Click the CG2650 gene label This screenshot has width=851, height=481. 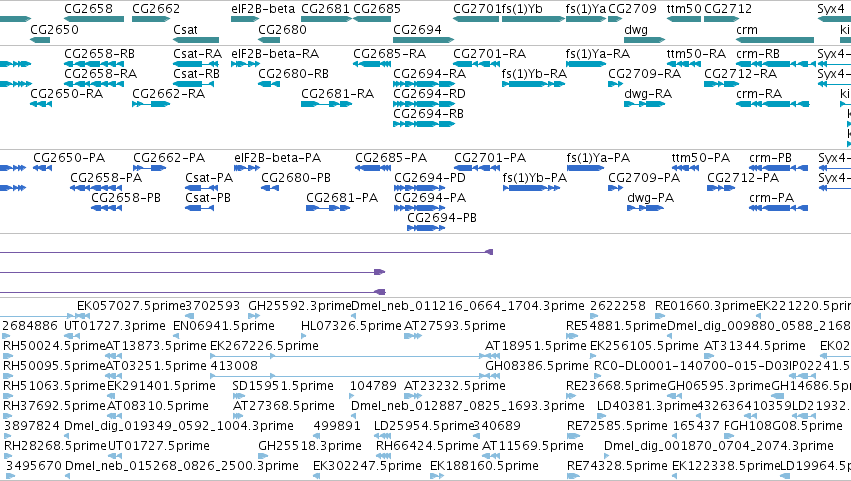tap(54, 29)
